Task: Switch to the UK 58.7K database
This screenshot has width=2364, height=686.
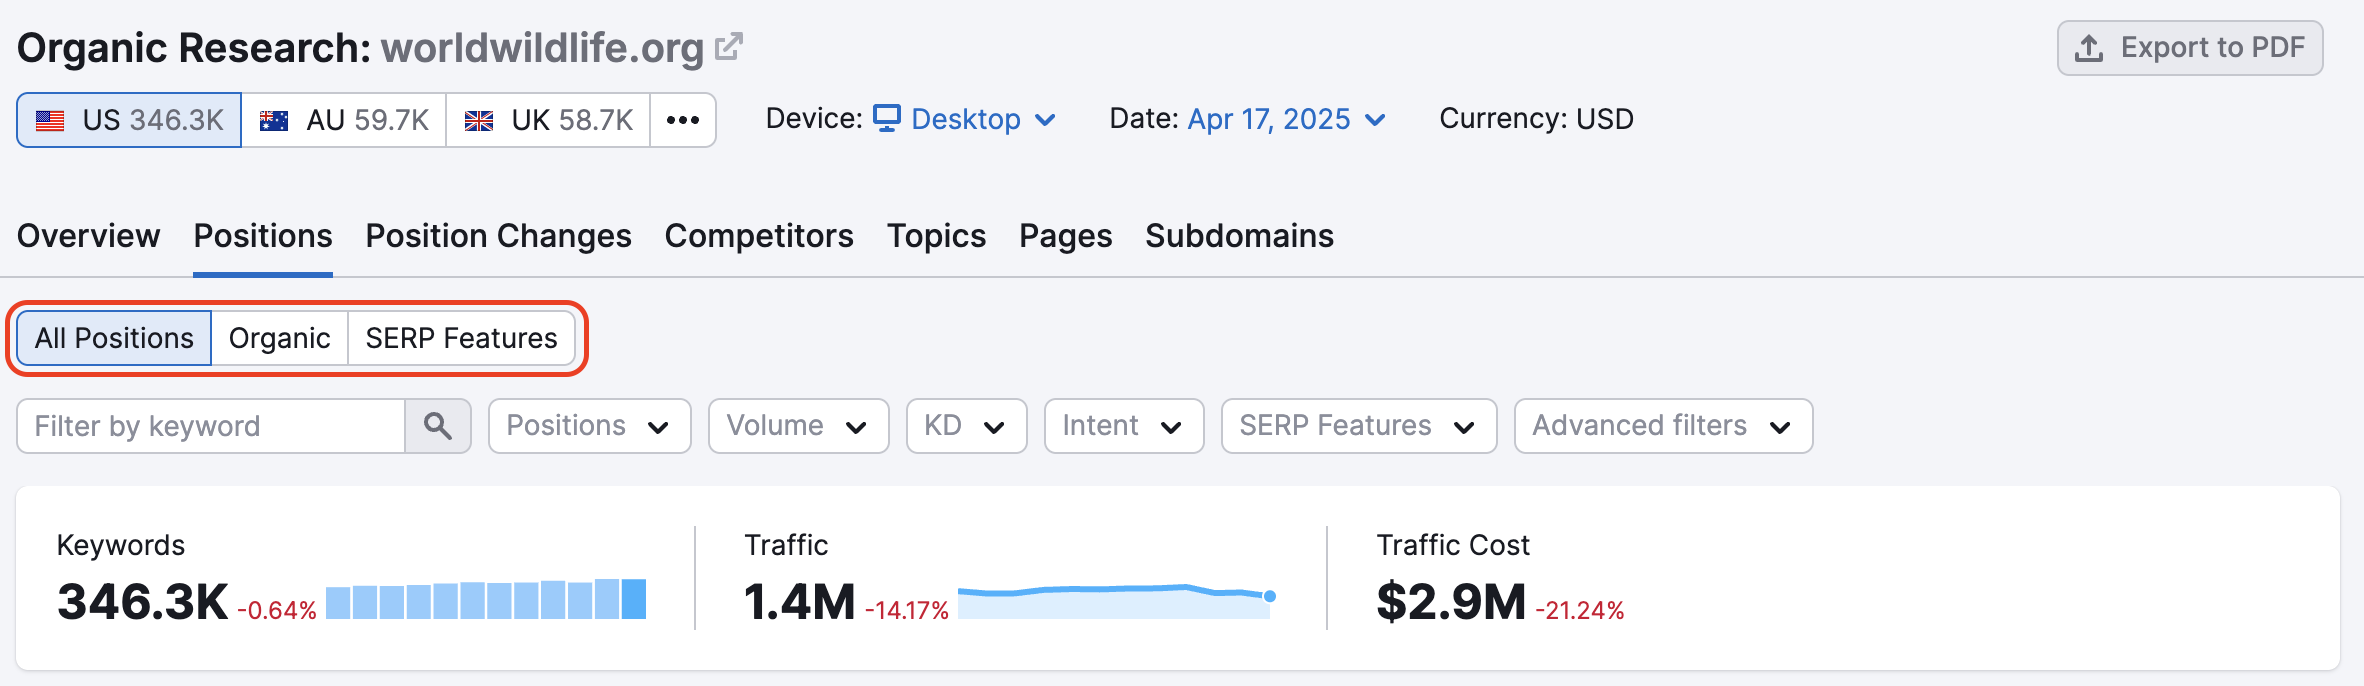Action: (x=548, y=120)
